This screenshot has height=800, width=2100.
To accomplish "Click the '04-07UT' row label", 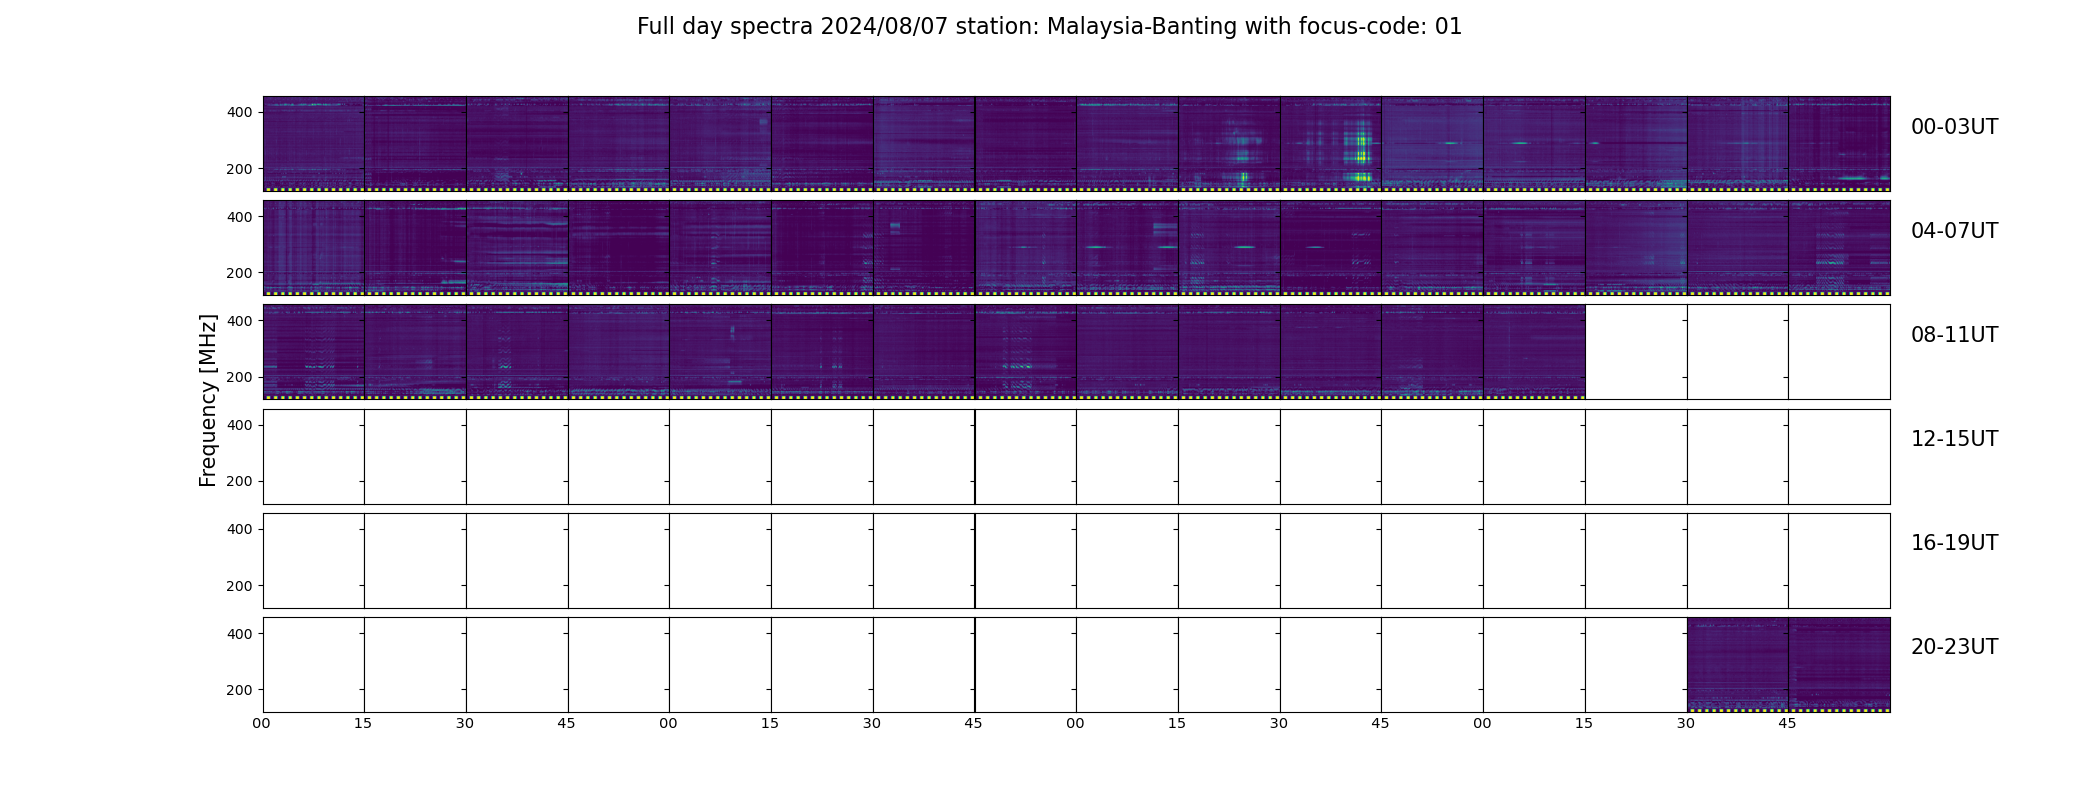I will pyautogui.click(x=1954, y=231).
